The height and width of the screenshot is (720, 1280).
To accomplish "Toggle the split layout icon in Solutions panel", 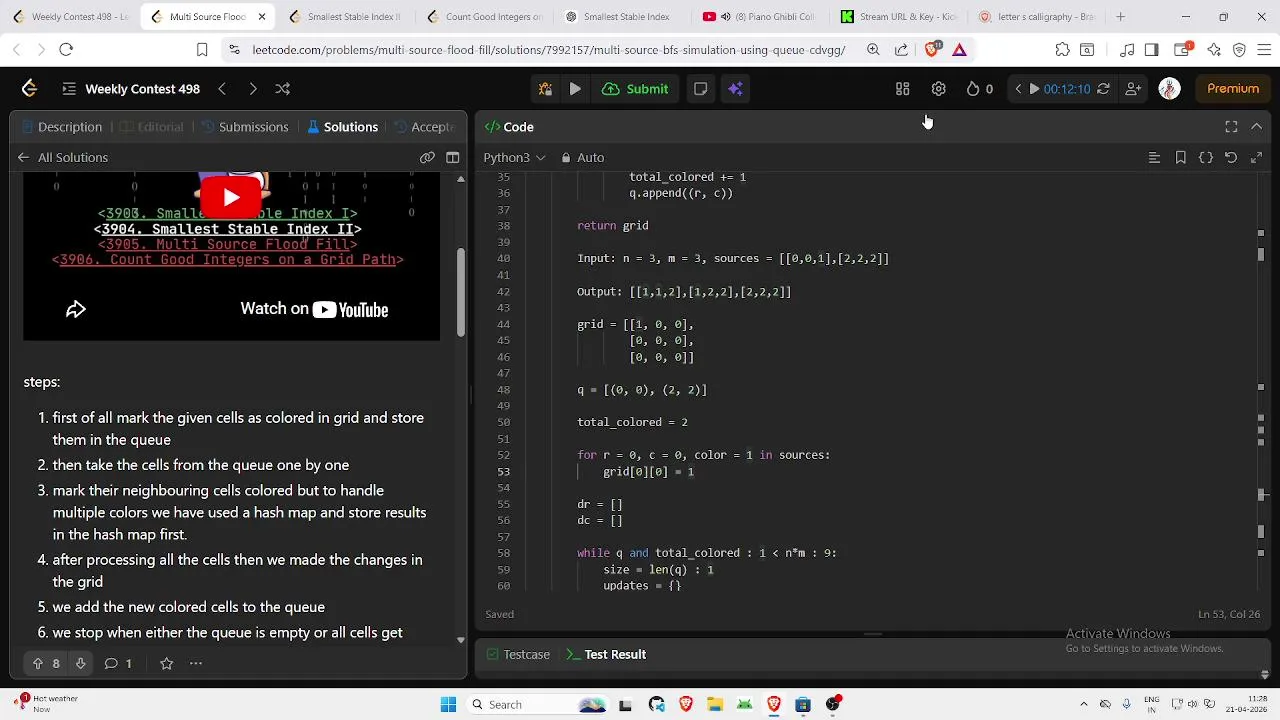I will [453, 157].
